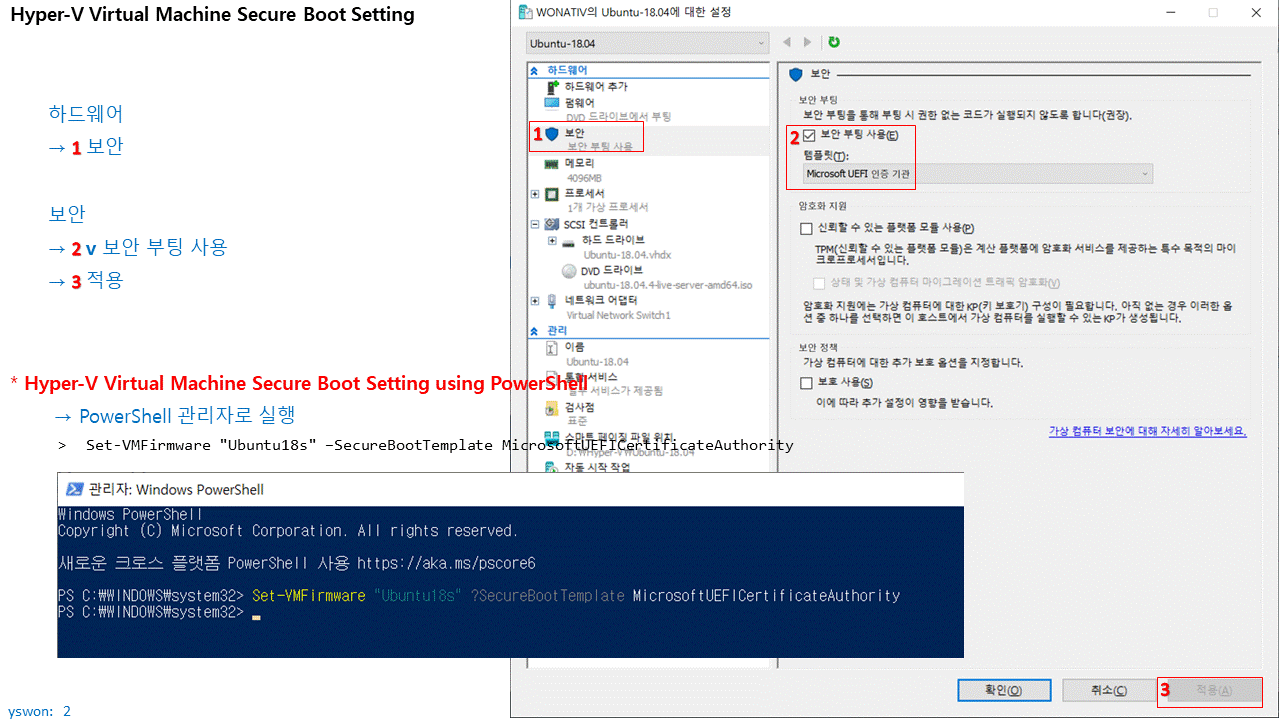
Task: Select the 'ubuntu-18.04.4-live-server-amd64.iso' entry
Action: point(668,285)
